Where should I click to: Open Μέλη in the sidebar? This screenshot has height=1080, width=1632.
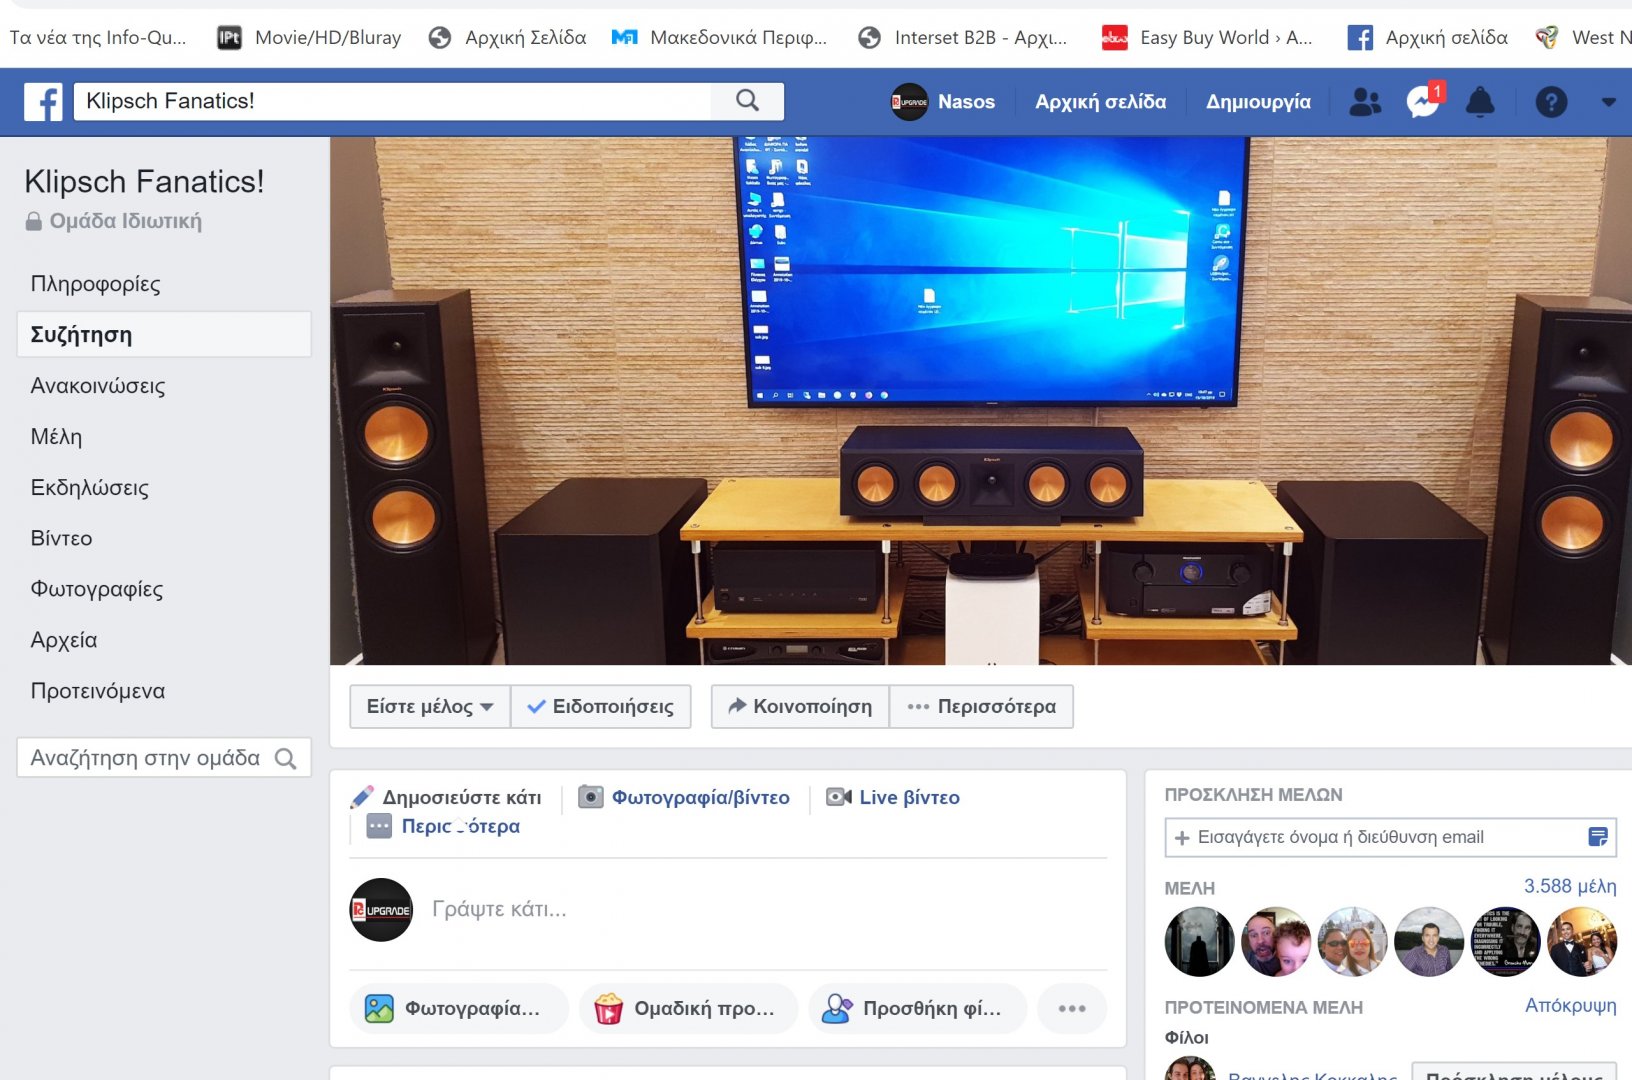56,437
